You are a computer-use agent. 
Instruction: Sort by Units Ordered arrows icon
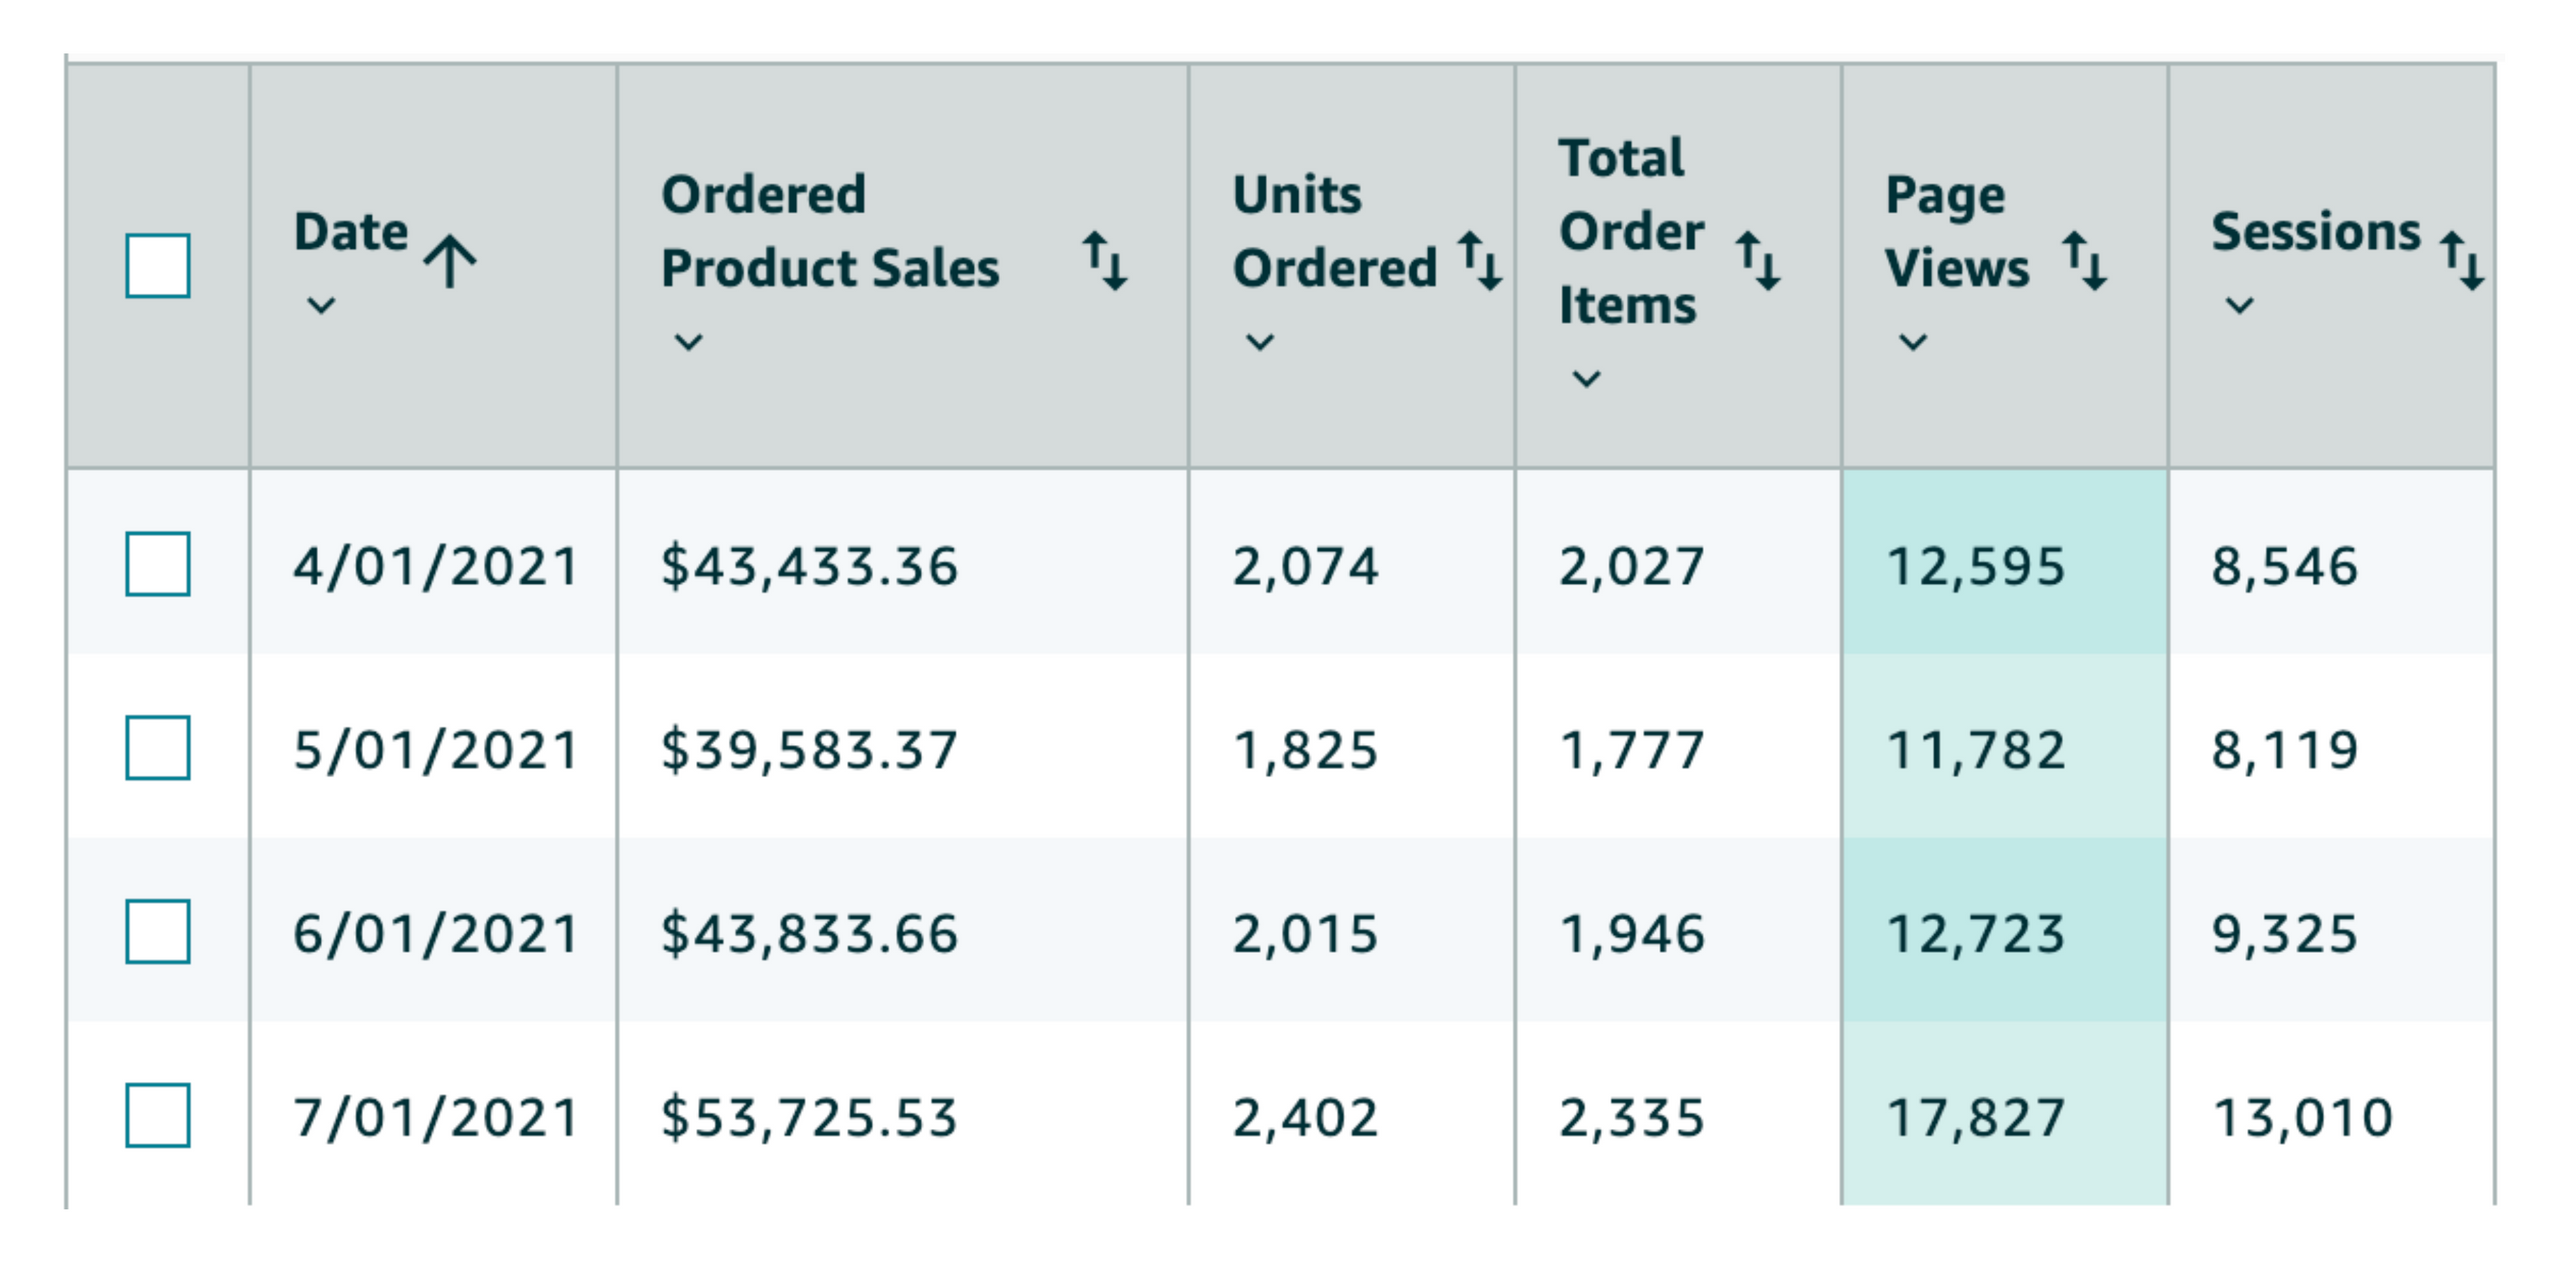[1480, 261]
